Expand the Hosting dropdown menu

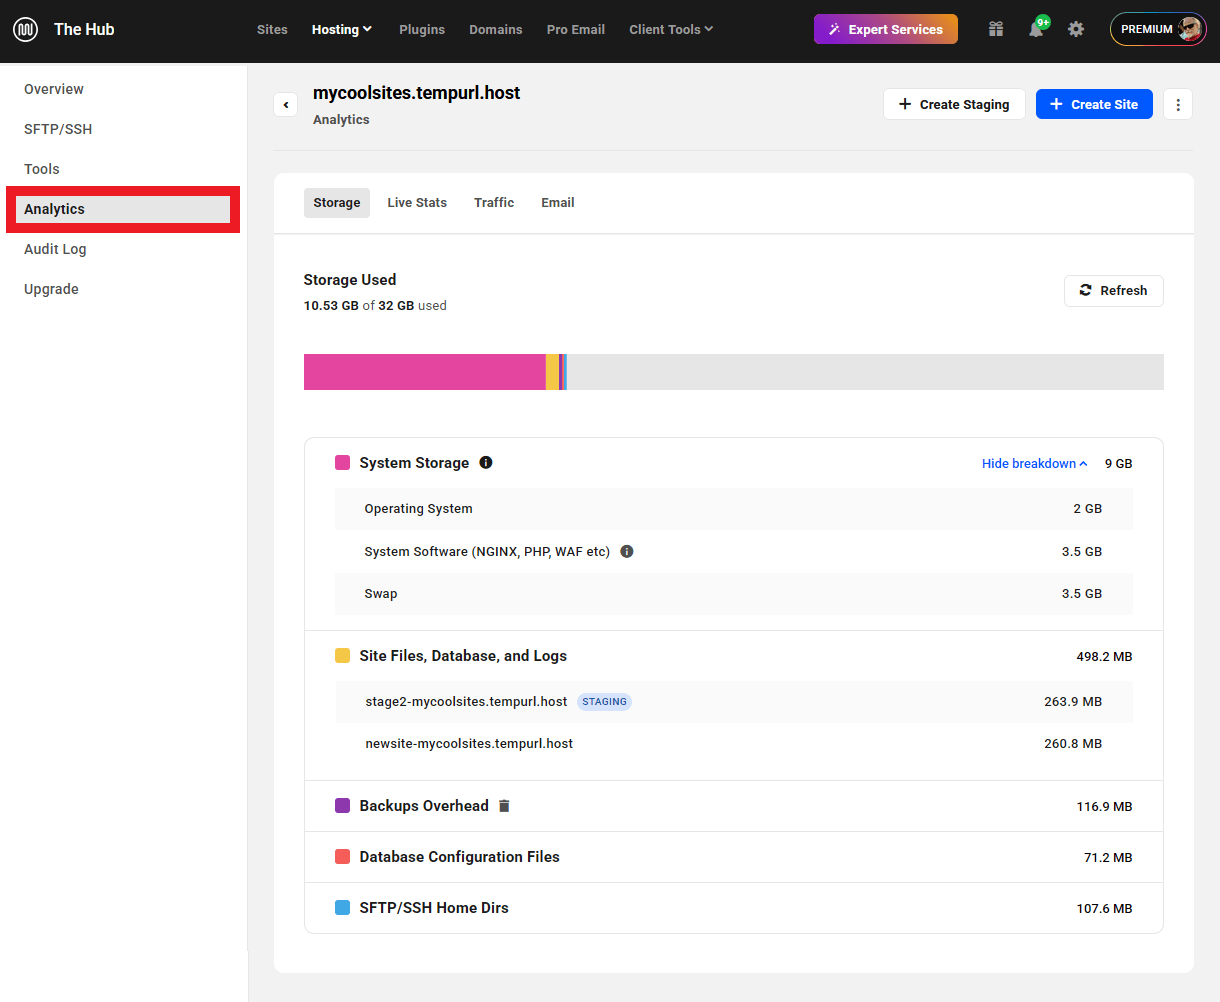[x=342, y=29]
